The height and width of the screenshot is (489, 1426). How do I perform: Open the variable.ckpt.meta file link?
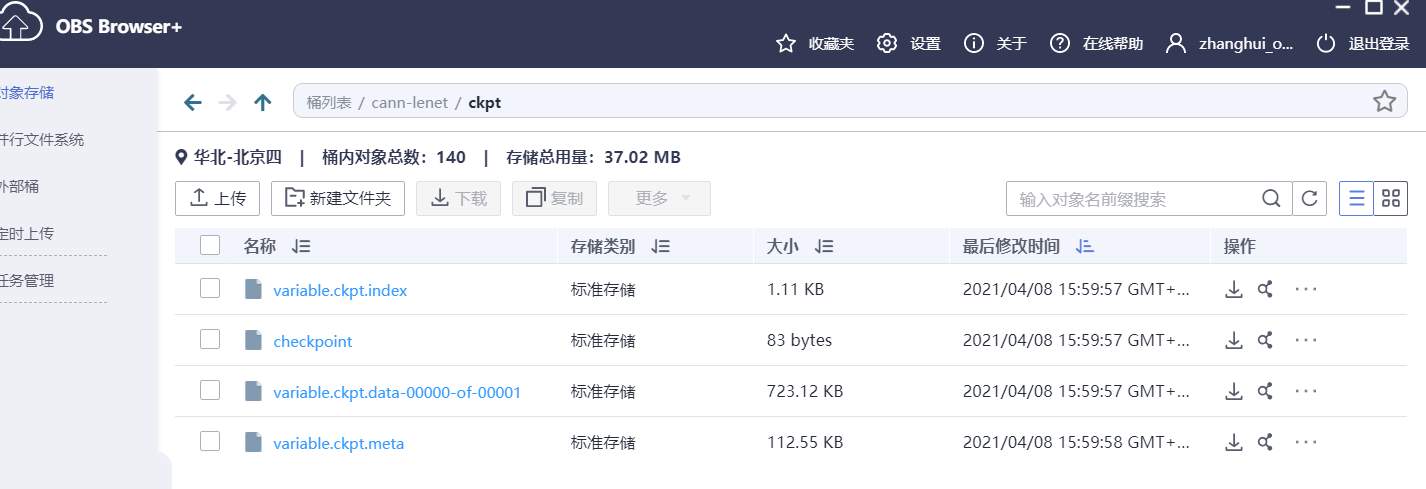click(338, 443)
